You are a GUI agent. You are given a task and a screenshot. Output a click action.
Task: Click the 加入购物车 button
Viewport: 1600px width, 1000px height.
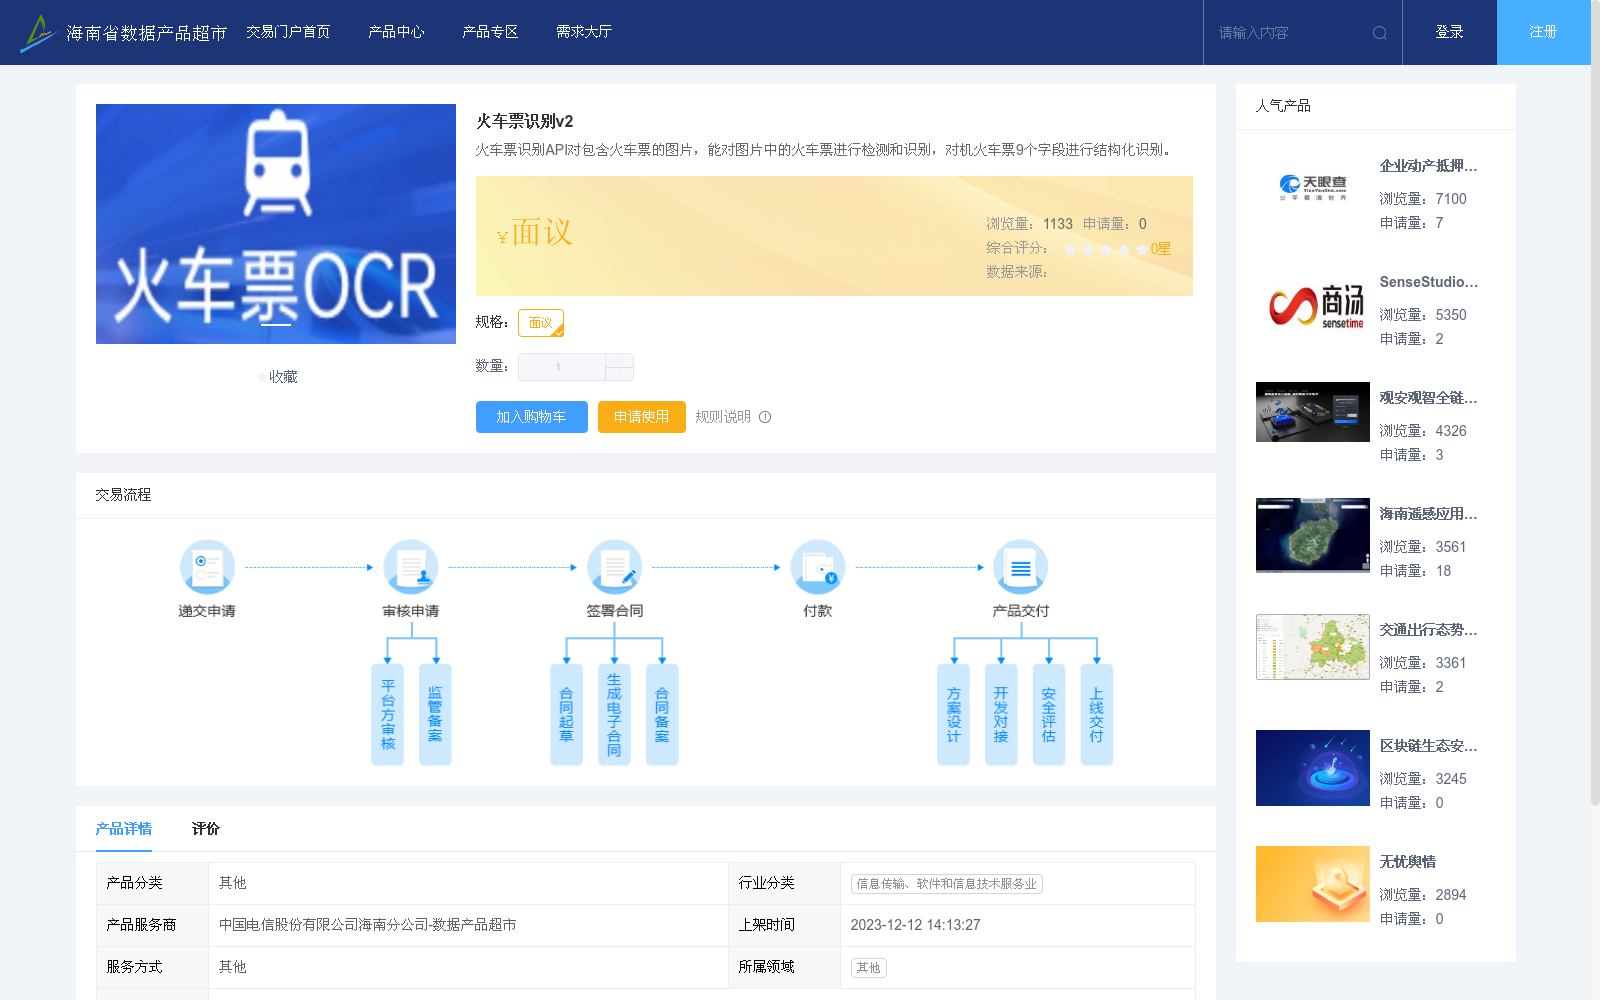tap(532, 417)
